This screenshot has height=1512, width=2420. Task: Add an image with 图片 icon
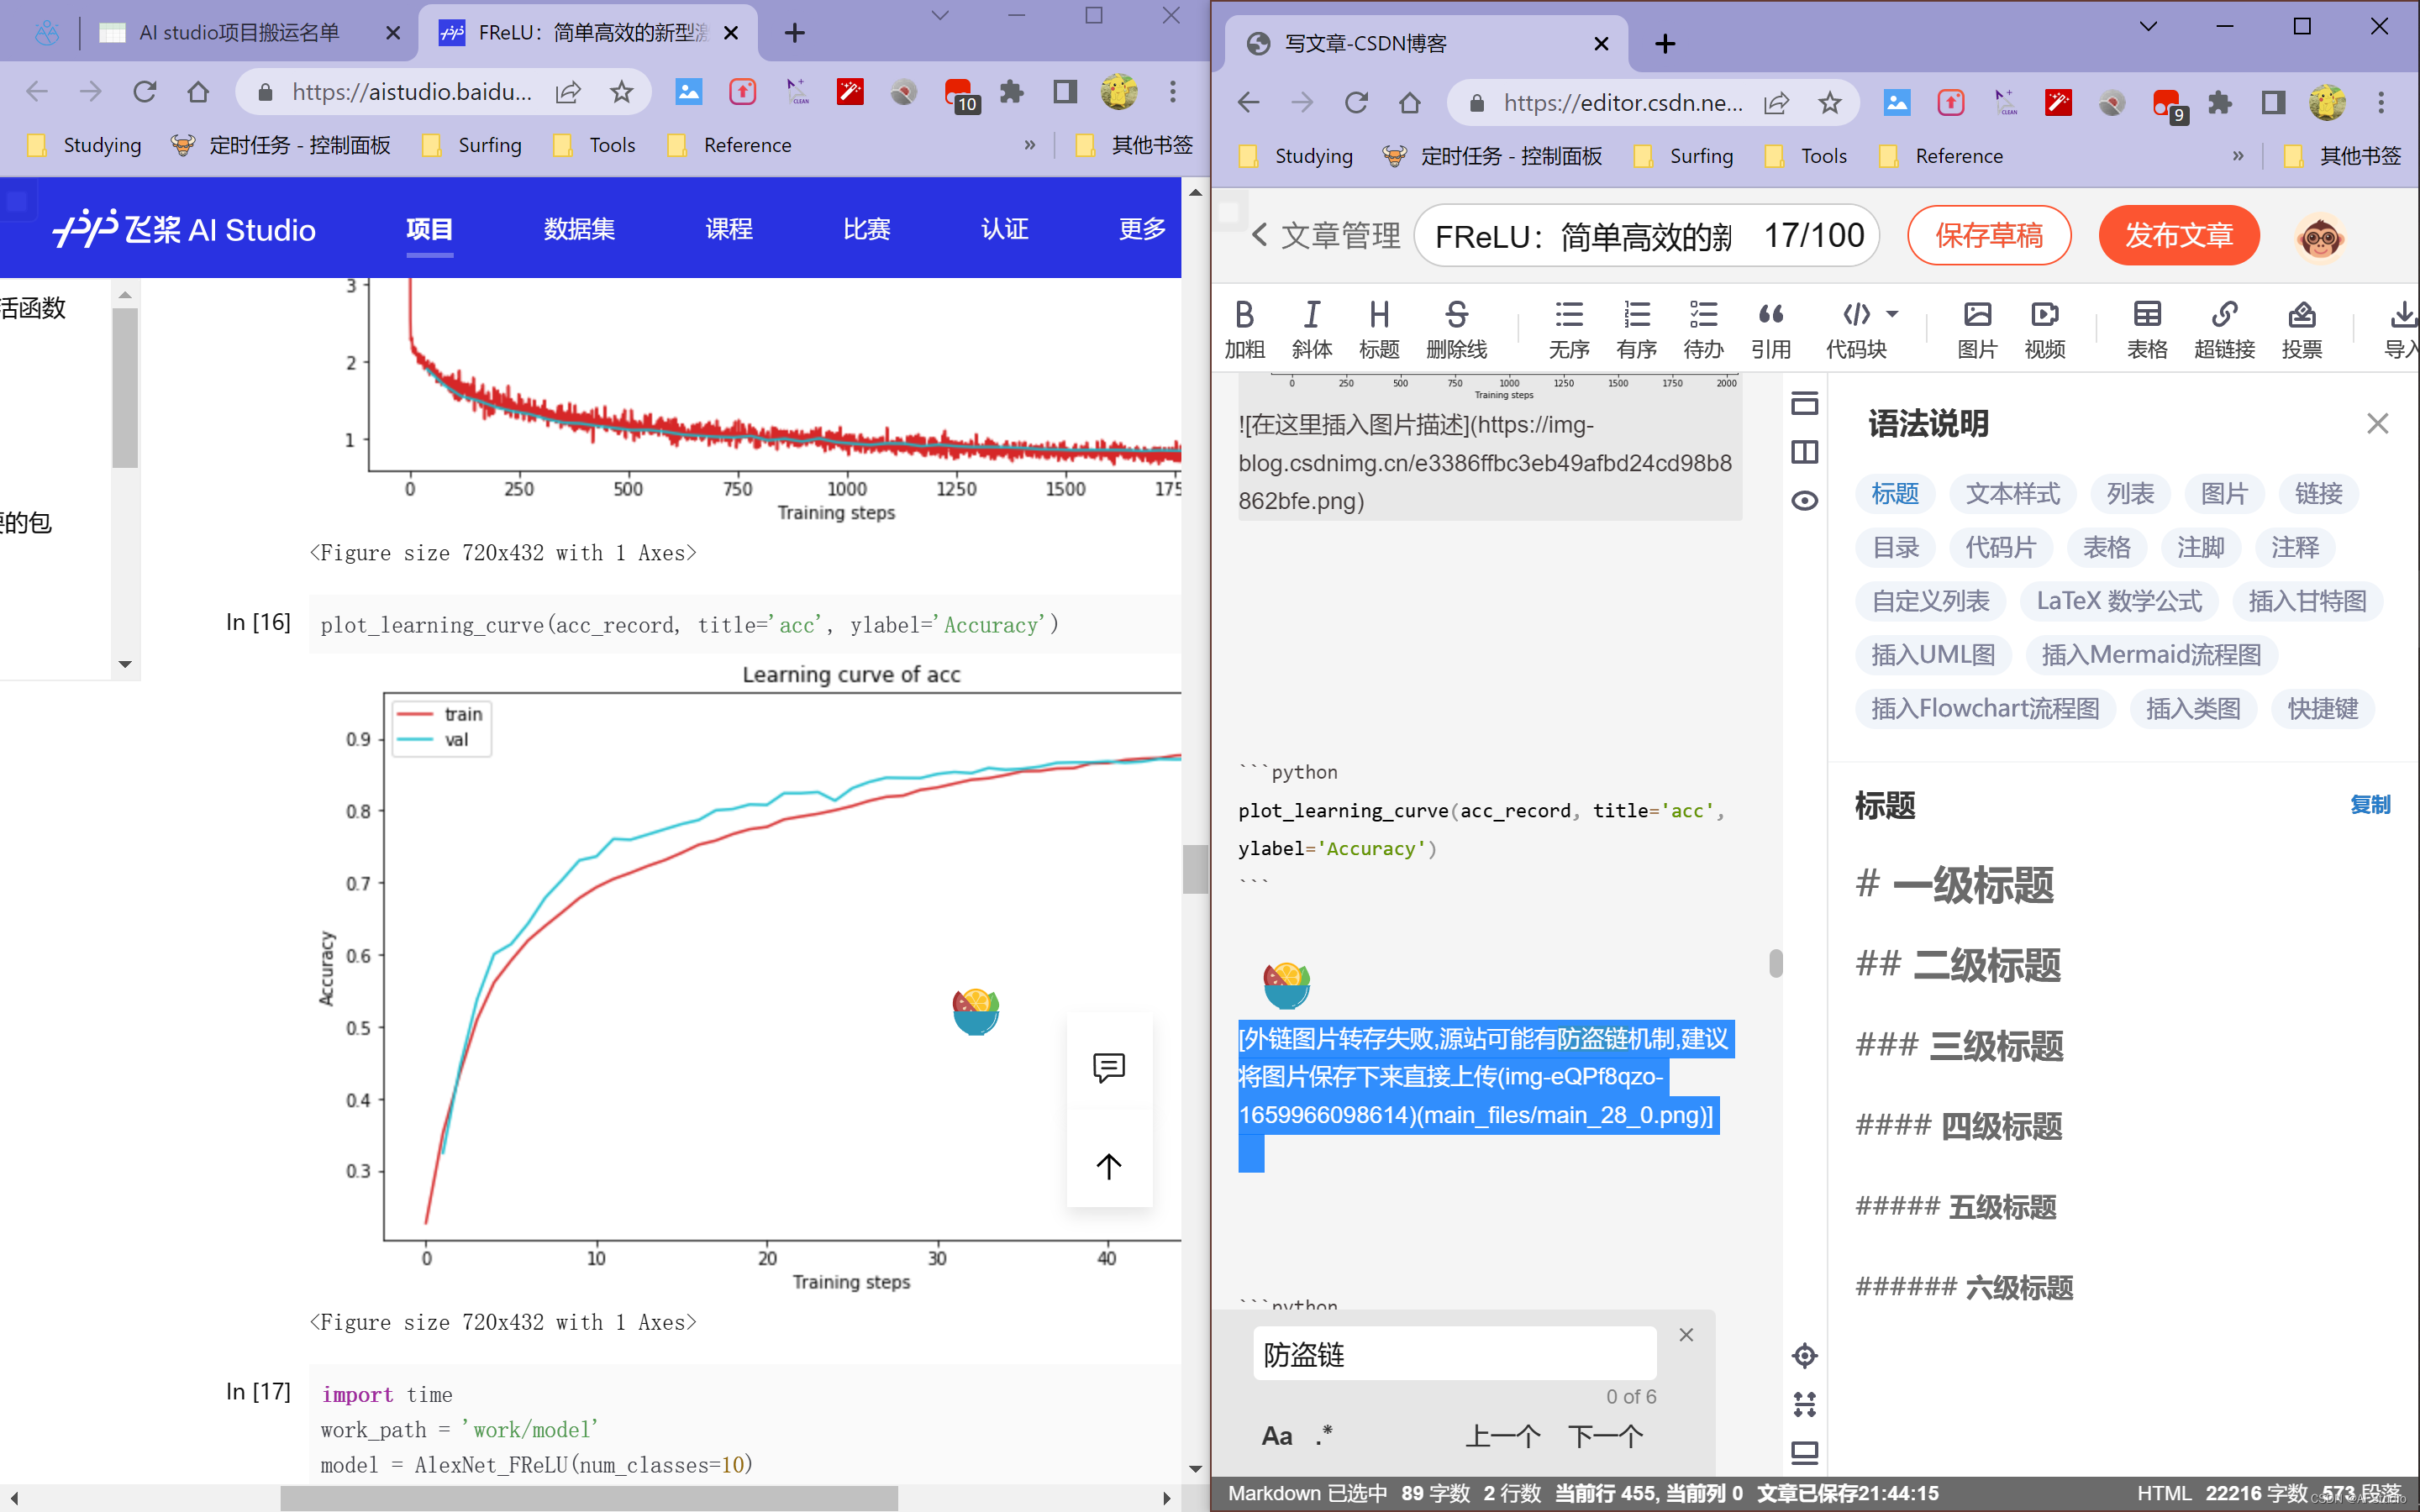coord(1976,328)
